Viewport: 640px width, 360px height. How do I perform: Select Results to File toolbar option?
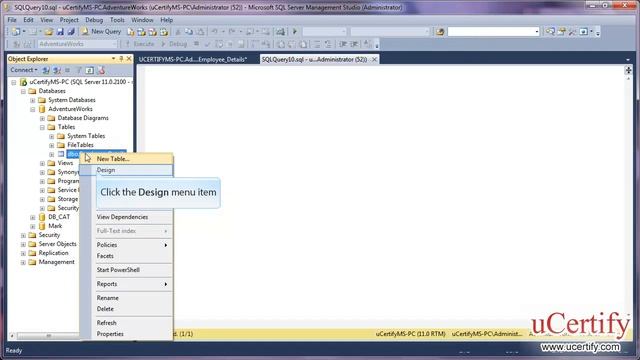[x=303, y=44]
